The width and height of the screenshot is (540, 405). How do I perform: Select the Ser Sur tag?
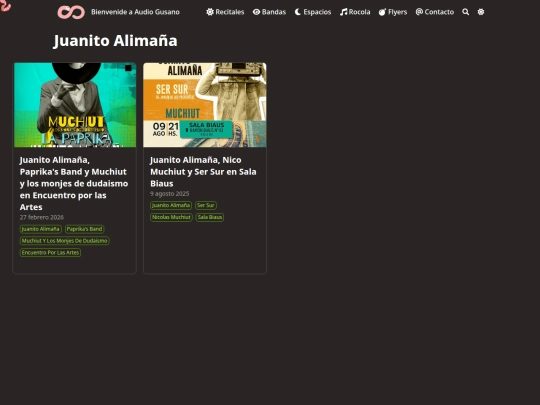click(x=206, y=205)
